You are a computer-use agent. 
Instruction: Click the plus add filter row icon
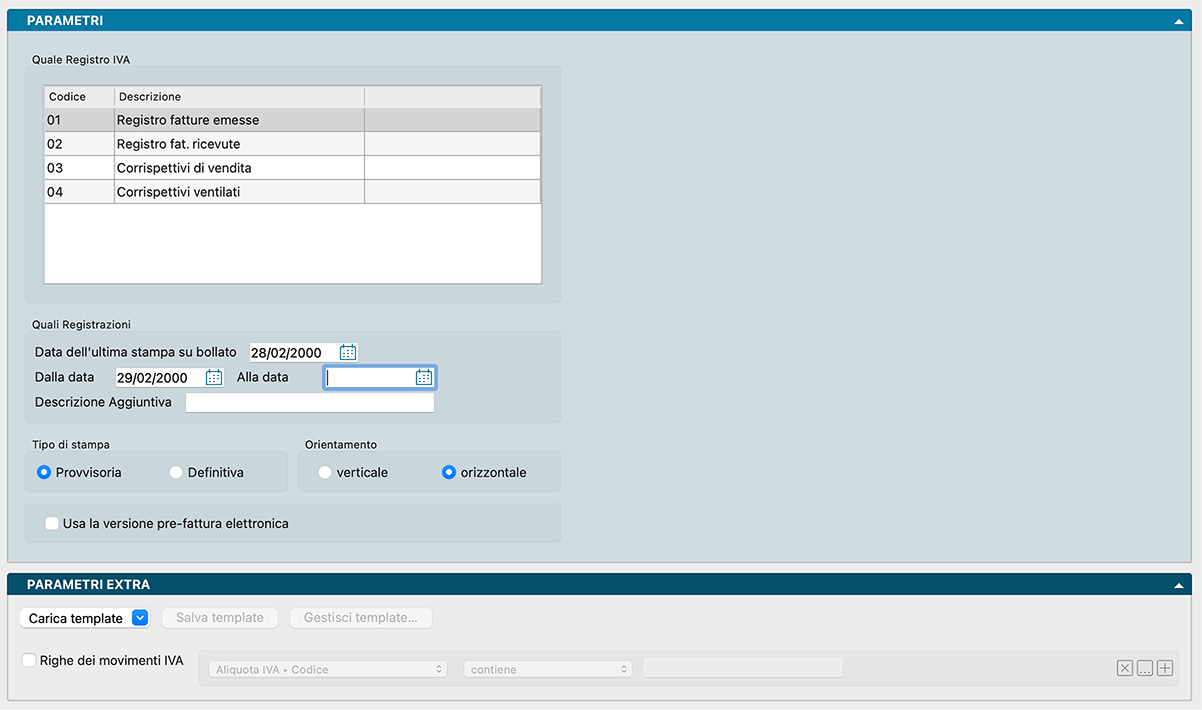point(1164,669)
